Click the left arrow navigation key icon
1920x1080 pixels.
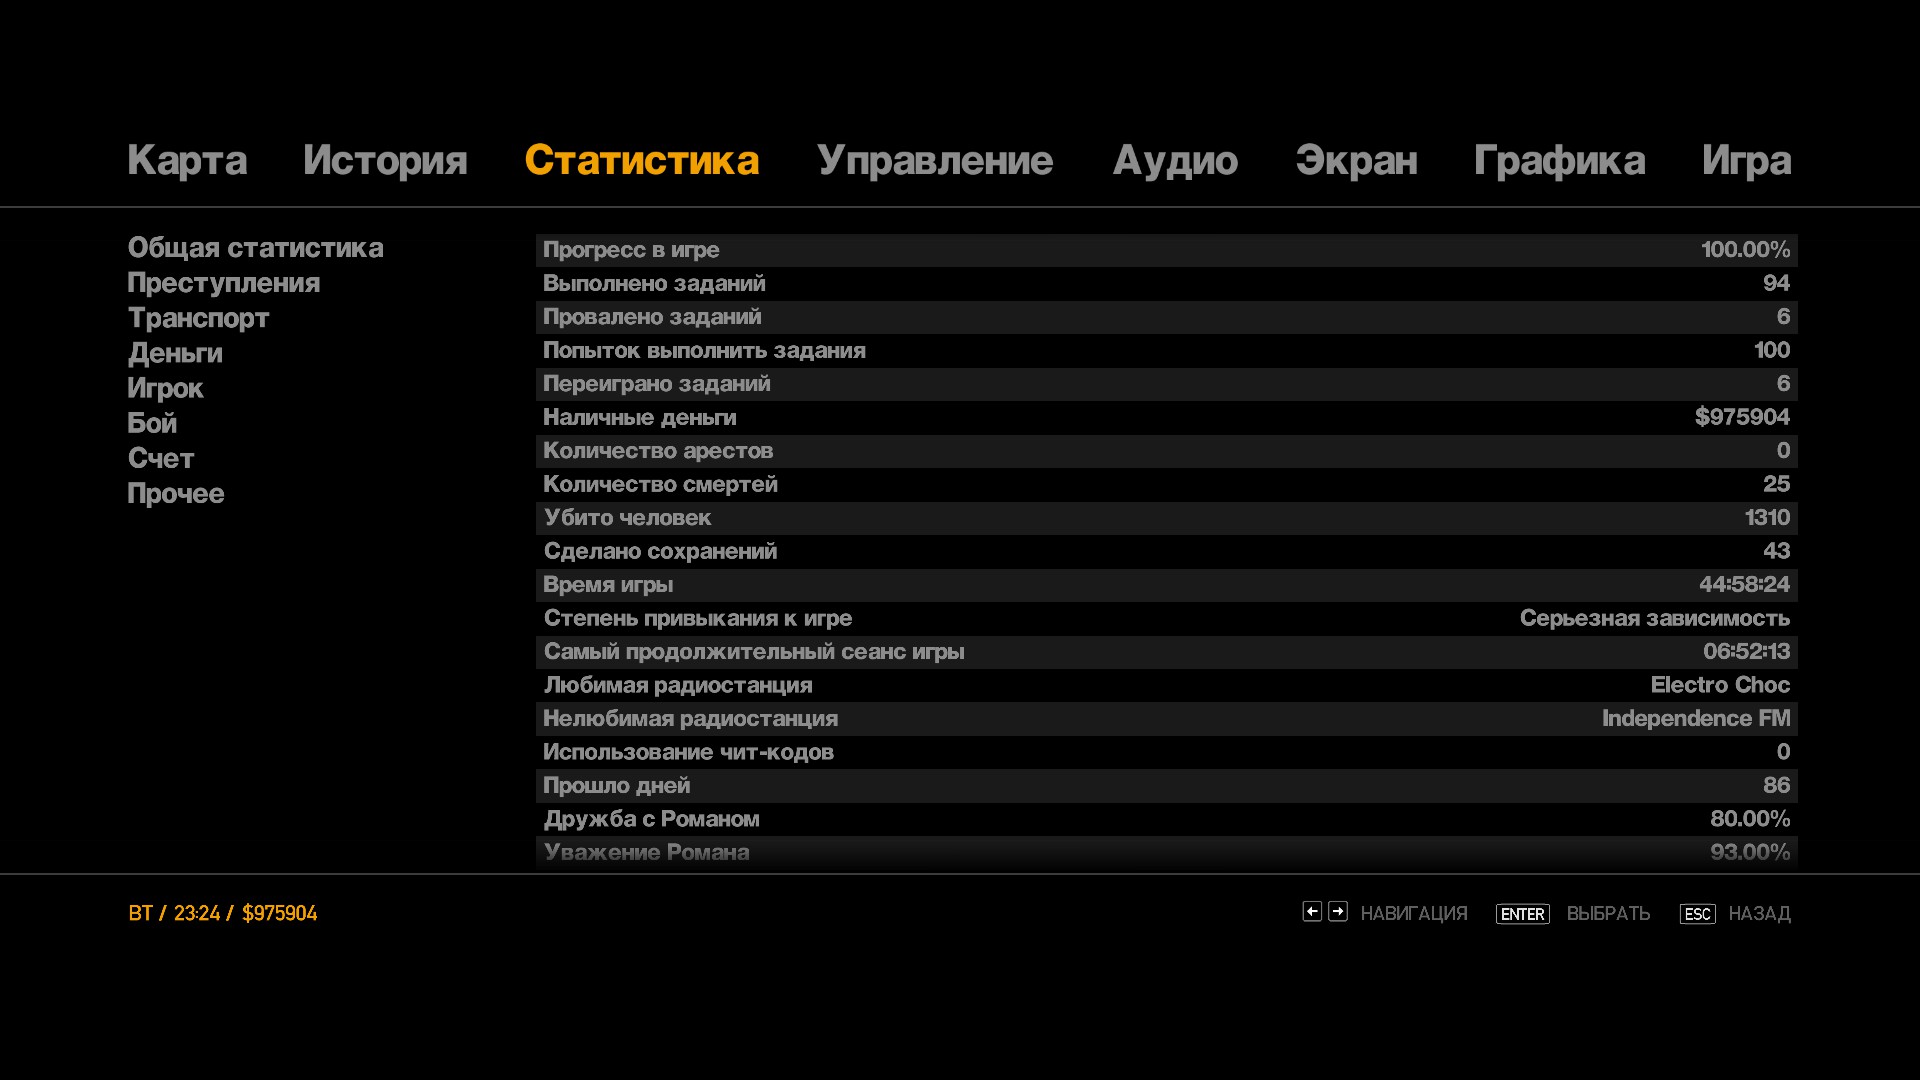point(1312,911)
